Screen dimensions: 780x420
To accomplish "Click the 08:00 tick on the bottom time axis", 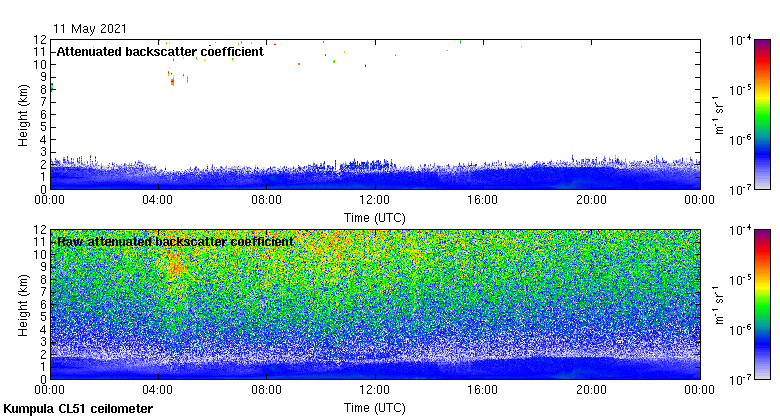I will click(x=267, y=392).
